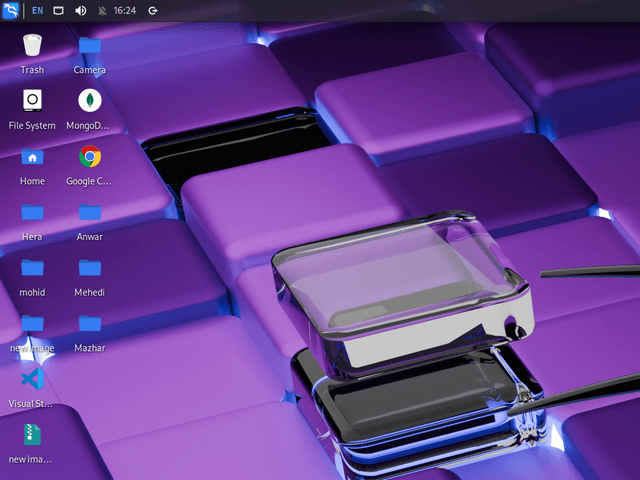The image size is (640, 480).
Task: Open the Camera folder
Action: click(x=90, y=46)
